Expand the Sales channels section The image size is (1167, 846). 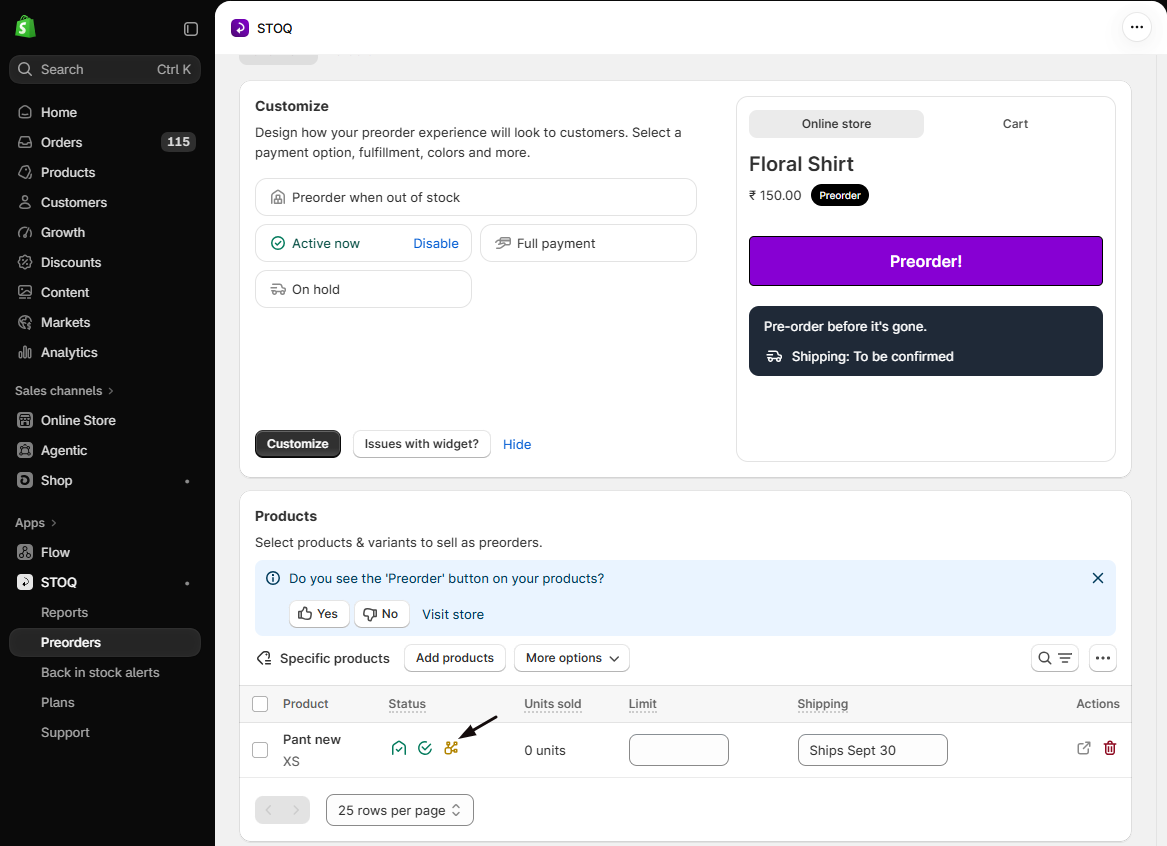tap(65, 391)
